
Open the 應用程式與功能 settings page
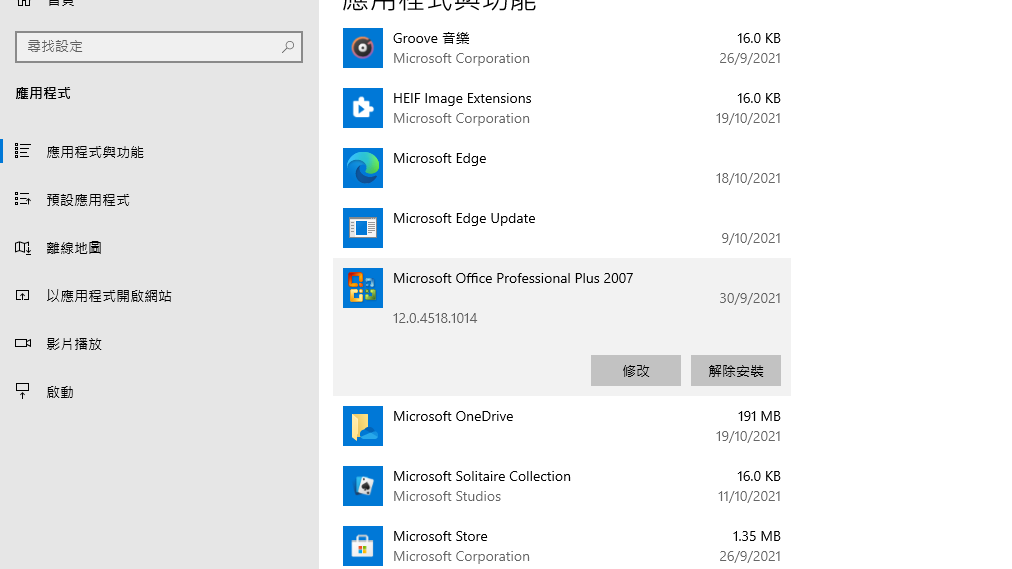[x=159, y=152]
